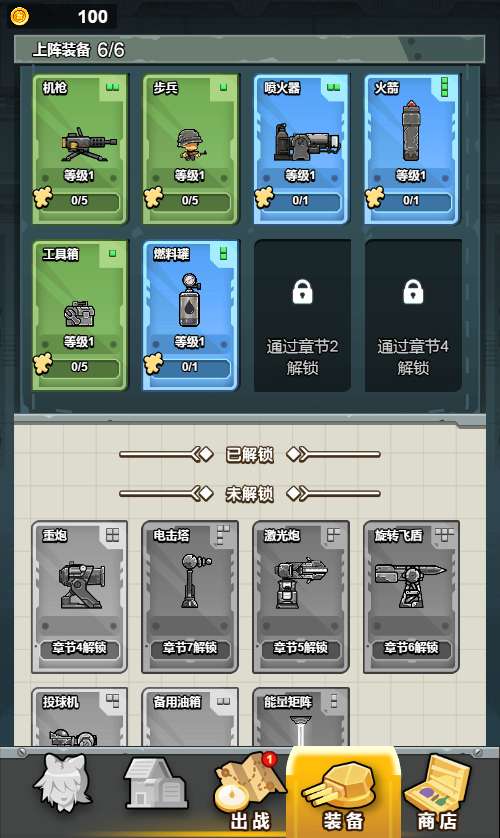This screenshot has height=838, width=500.
Task: Tap the 机枪 upgrade progress bar 0/5
Action: tap(80, 201)
